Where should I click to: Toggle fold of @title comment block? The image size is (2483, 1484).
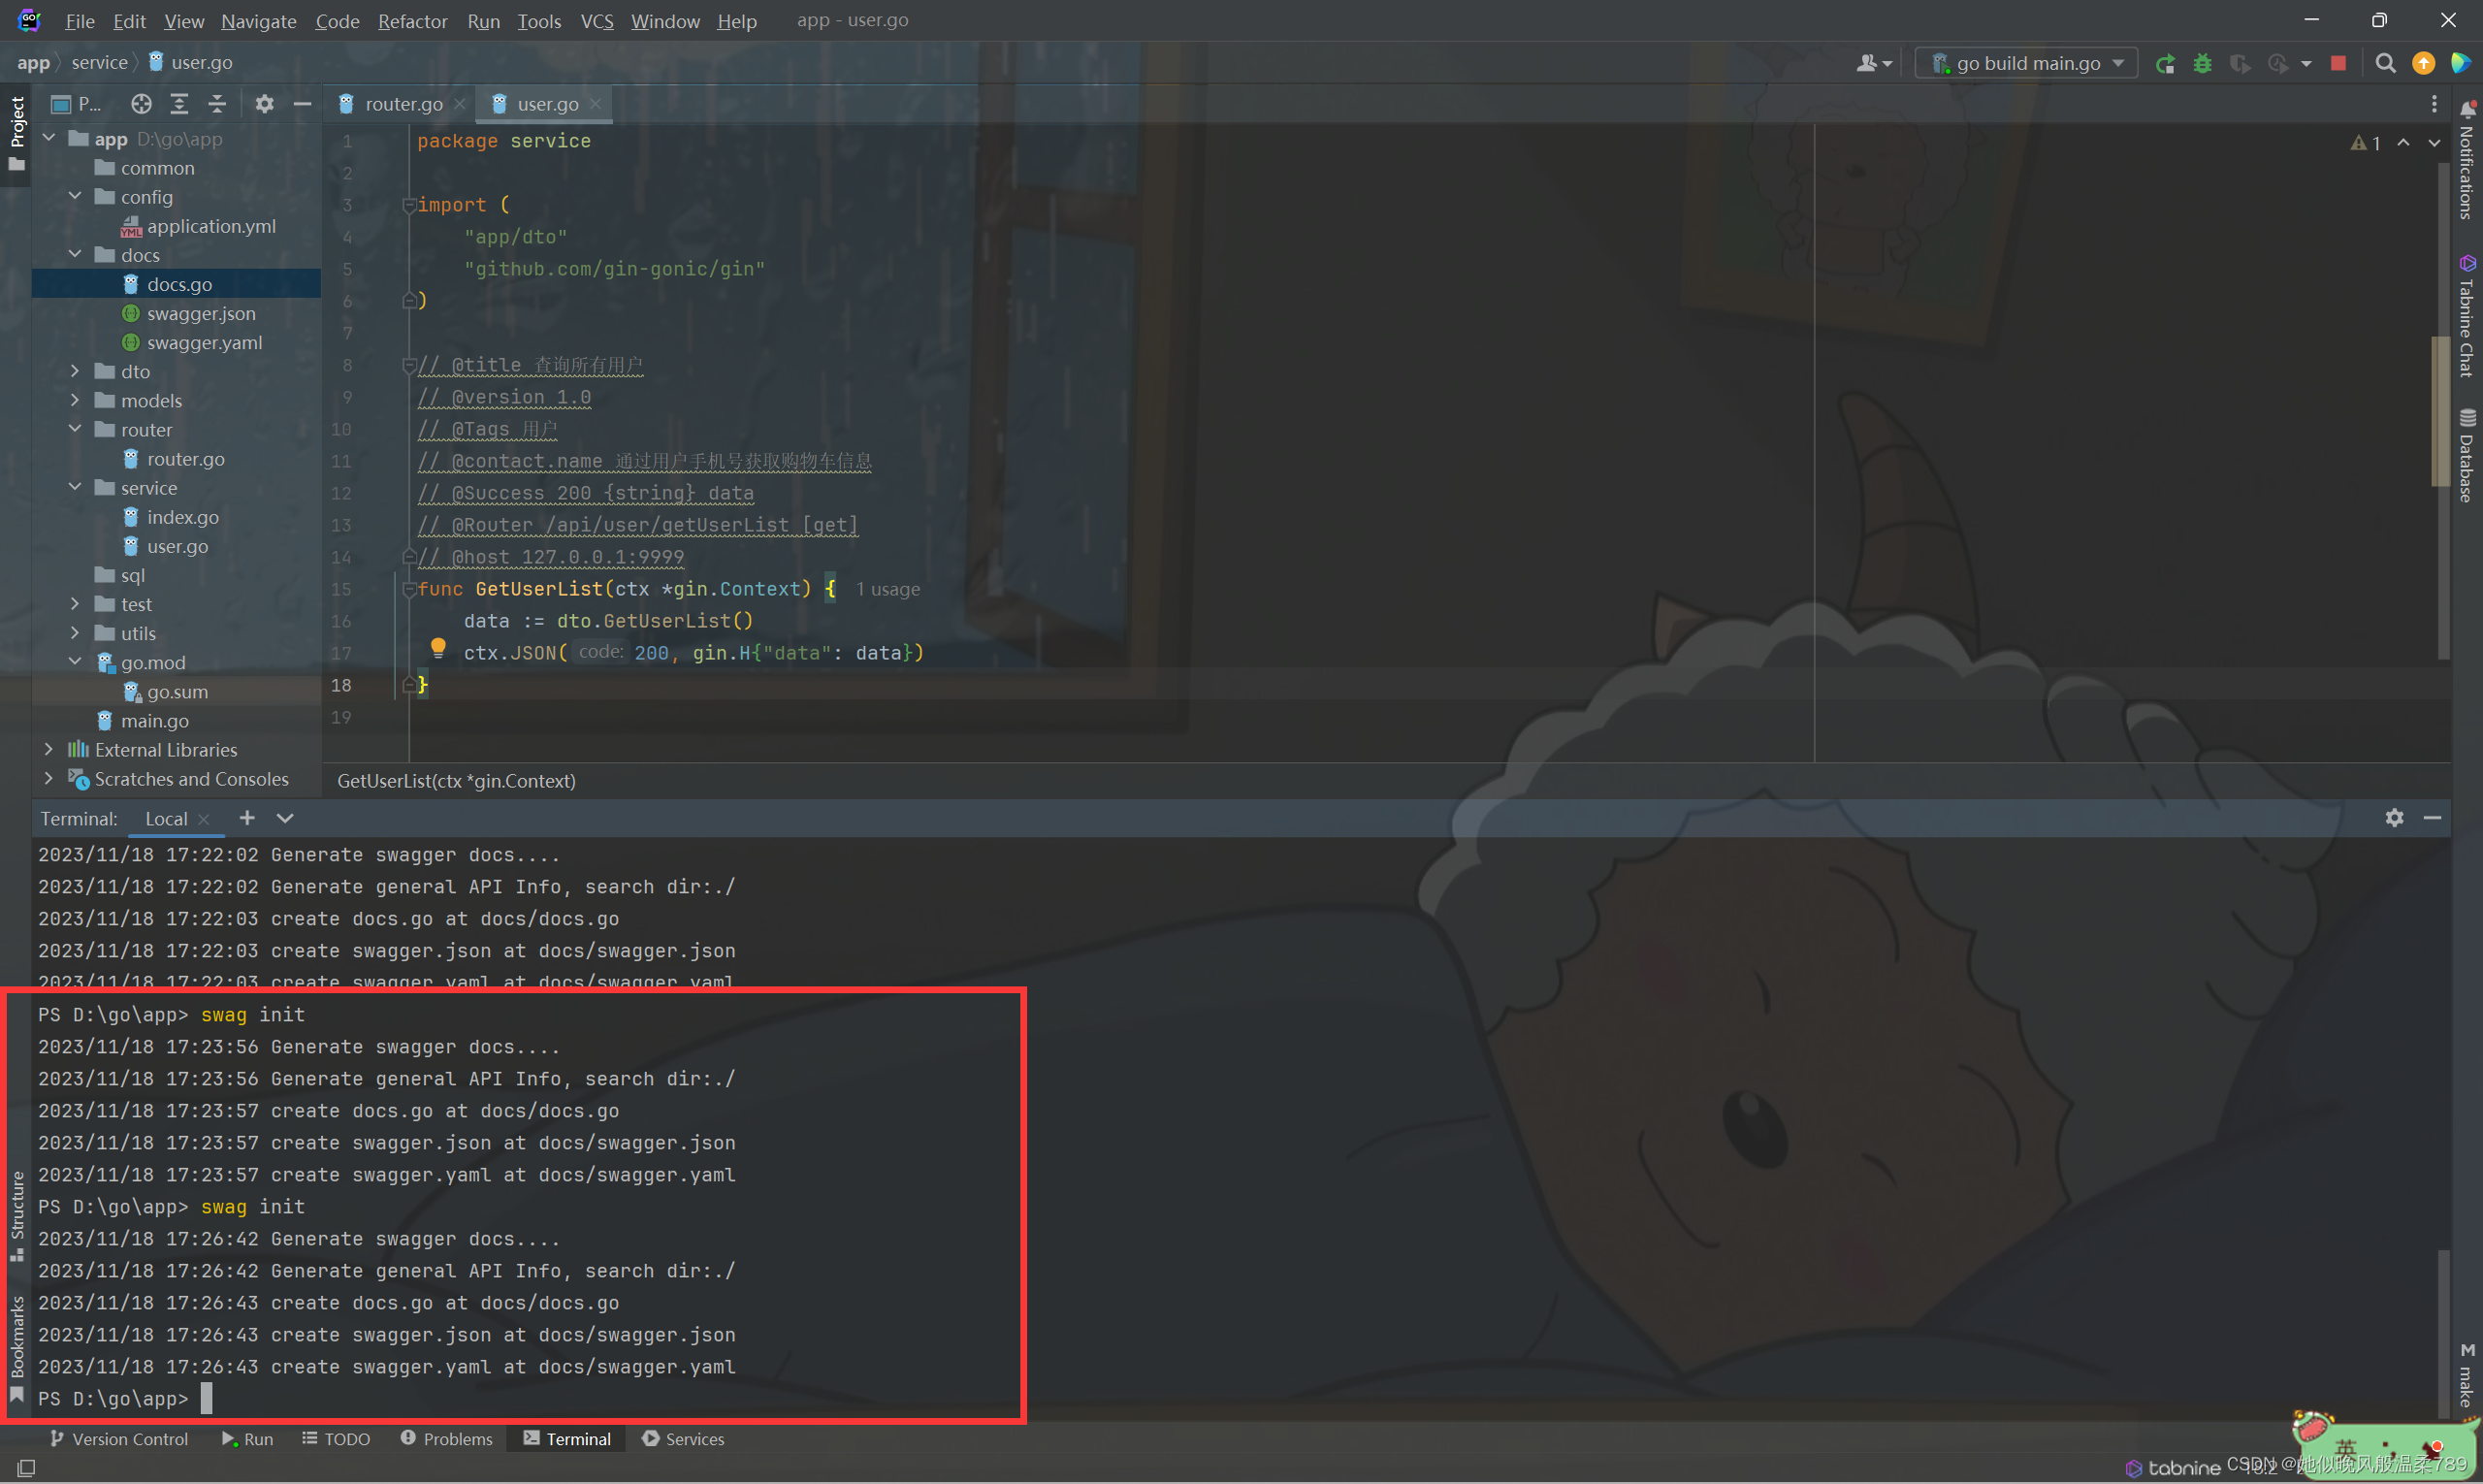point(409,365)
